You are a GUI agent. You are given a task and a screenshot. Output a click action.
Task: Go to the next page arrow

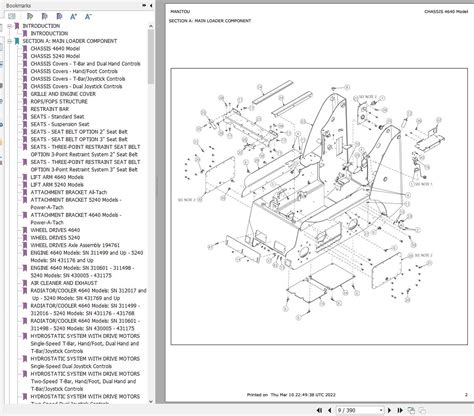pos(389,410)
